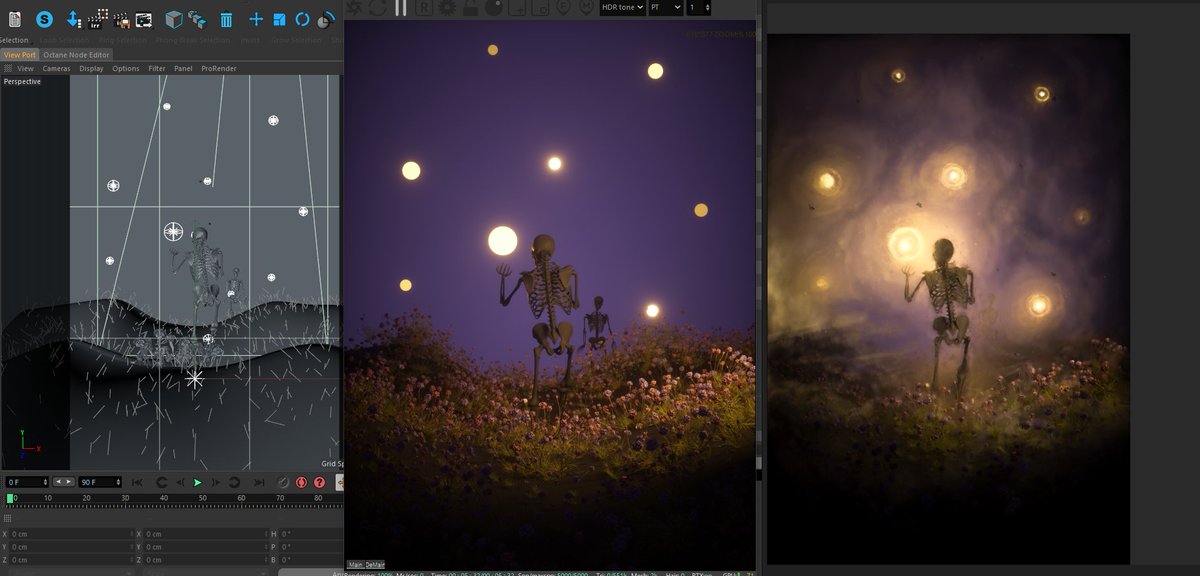Pause the Octane live viewer render
The height and width of the screenshot is (576, 1200).
[x=401, y=7]
